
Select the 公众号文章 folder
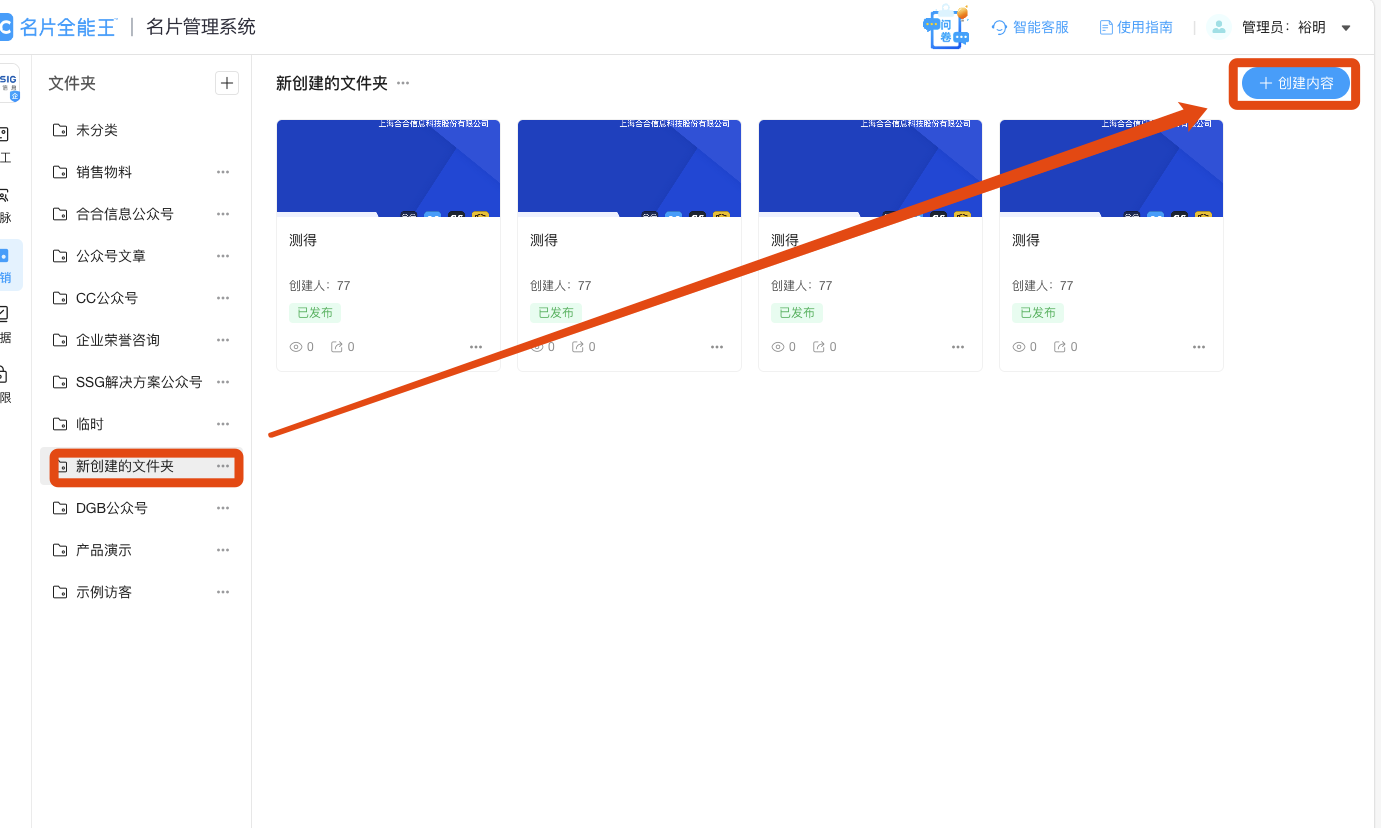pos(141,256)
